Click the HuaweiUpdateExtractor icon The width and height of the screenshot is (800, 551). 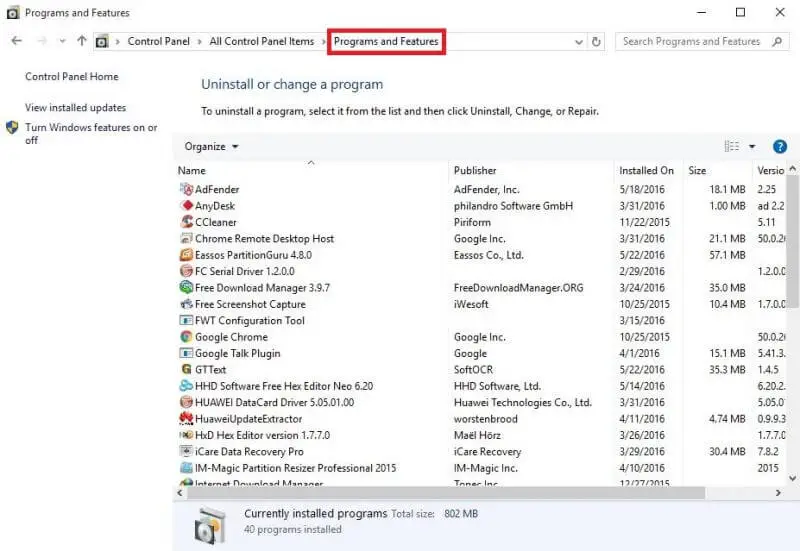pos(186,418)
